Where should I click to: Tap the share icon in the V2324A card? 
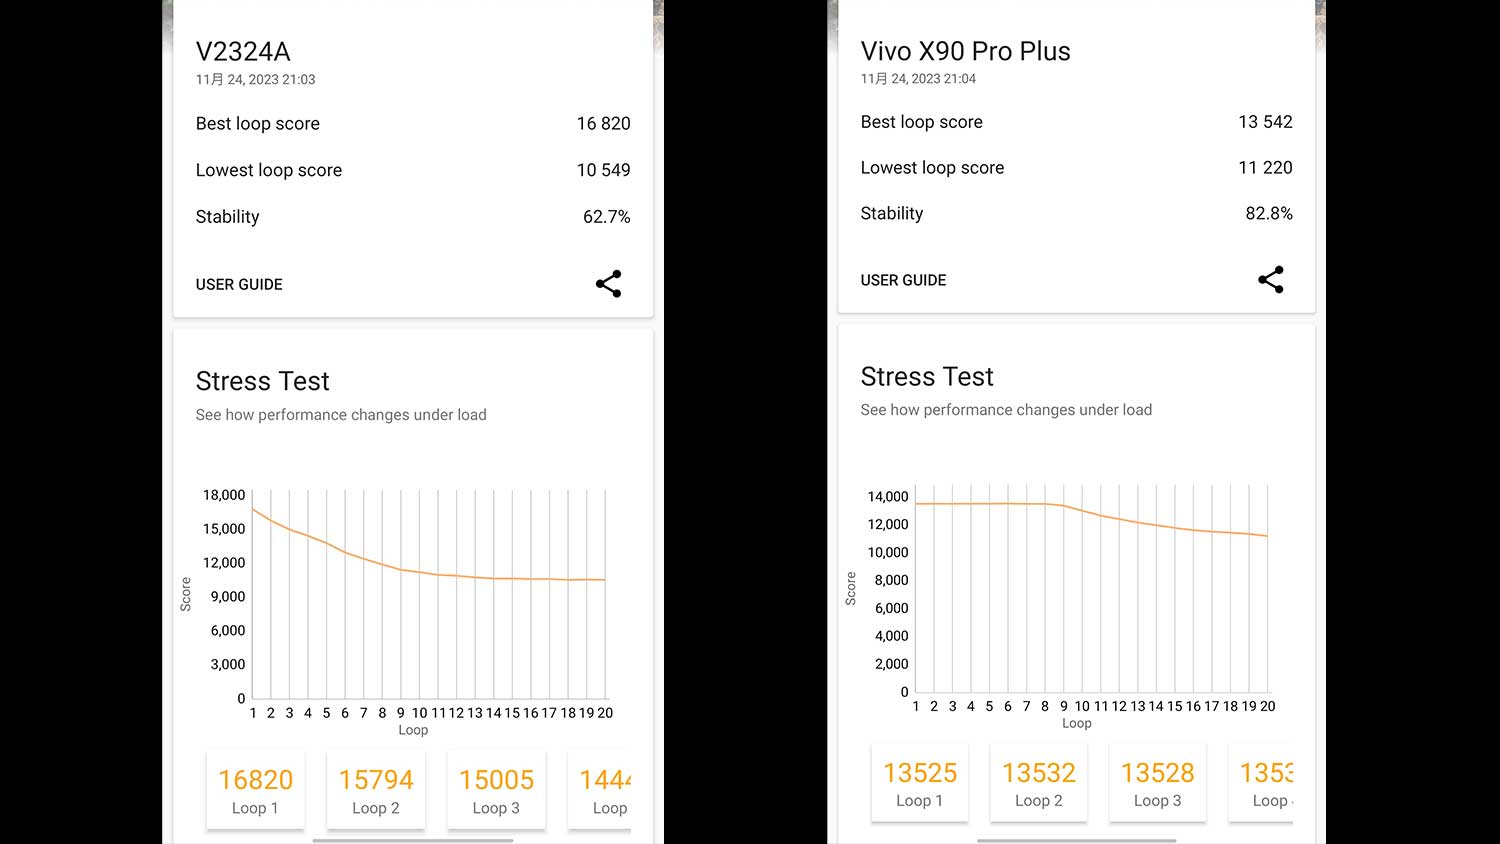[608, 284]
